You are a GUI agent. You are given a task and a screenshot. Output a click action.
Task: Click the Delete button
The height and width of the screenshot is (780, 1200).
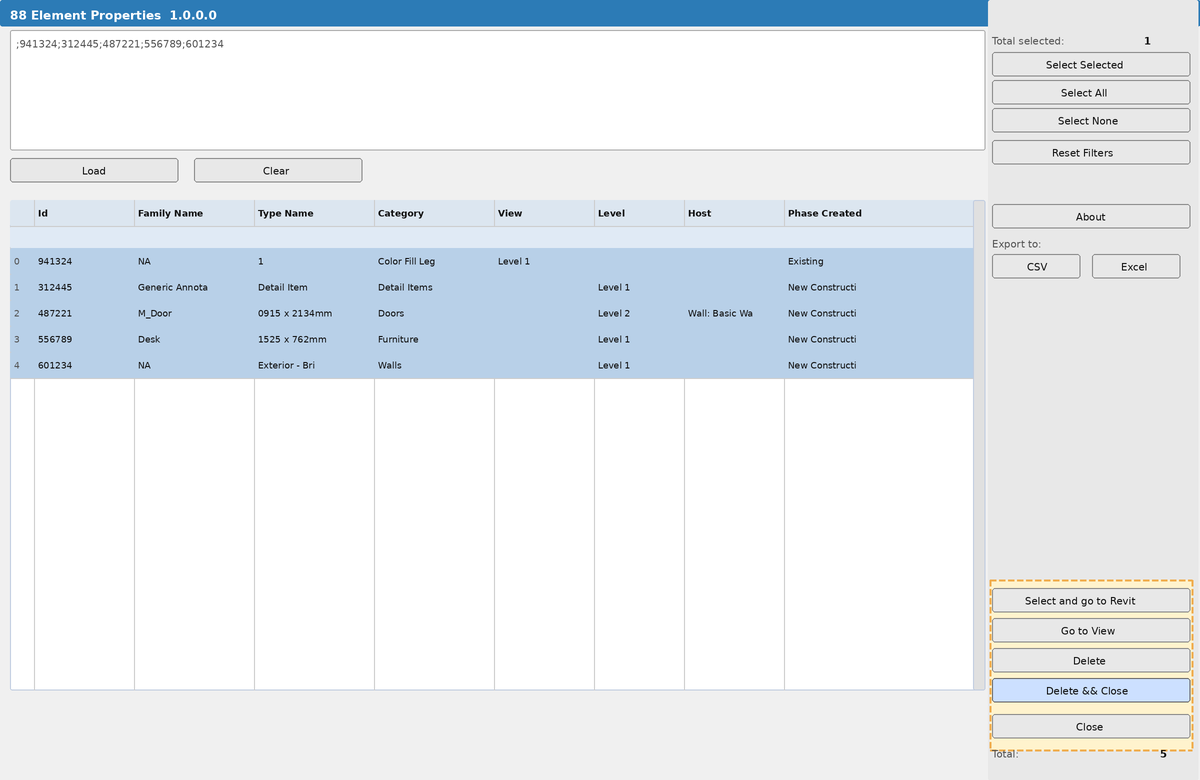pos(1090,660)
